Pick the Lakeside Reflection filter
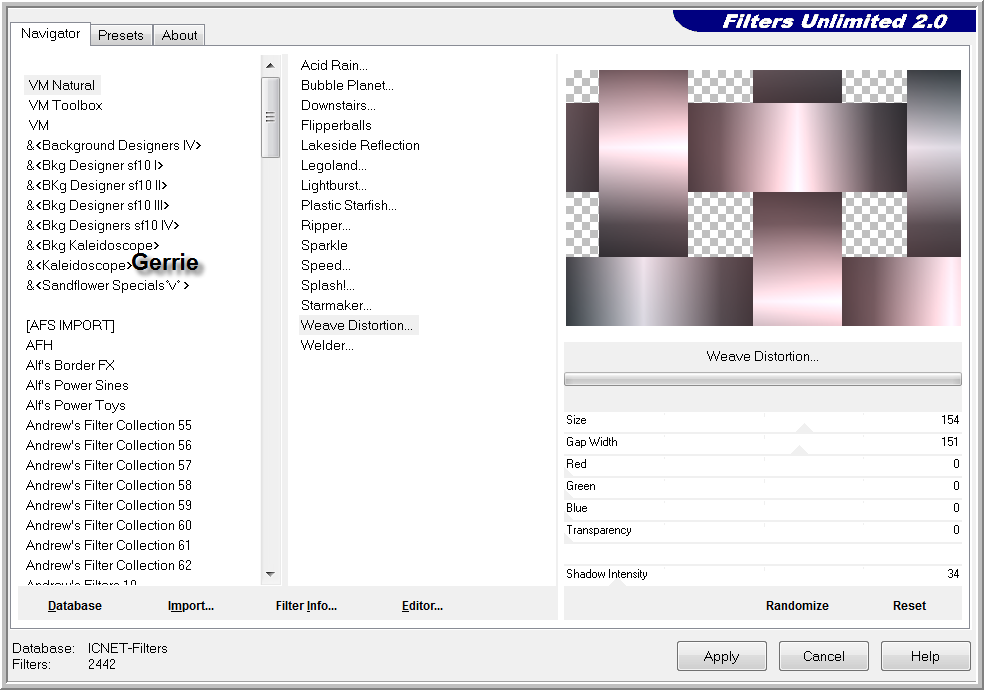984x690 pixels. 360,145
